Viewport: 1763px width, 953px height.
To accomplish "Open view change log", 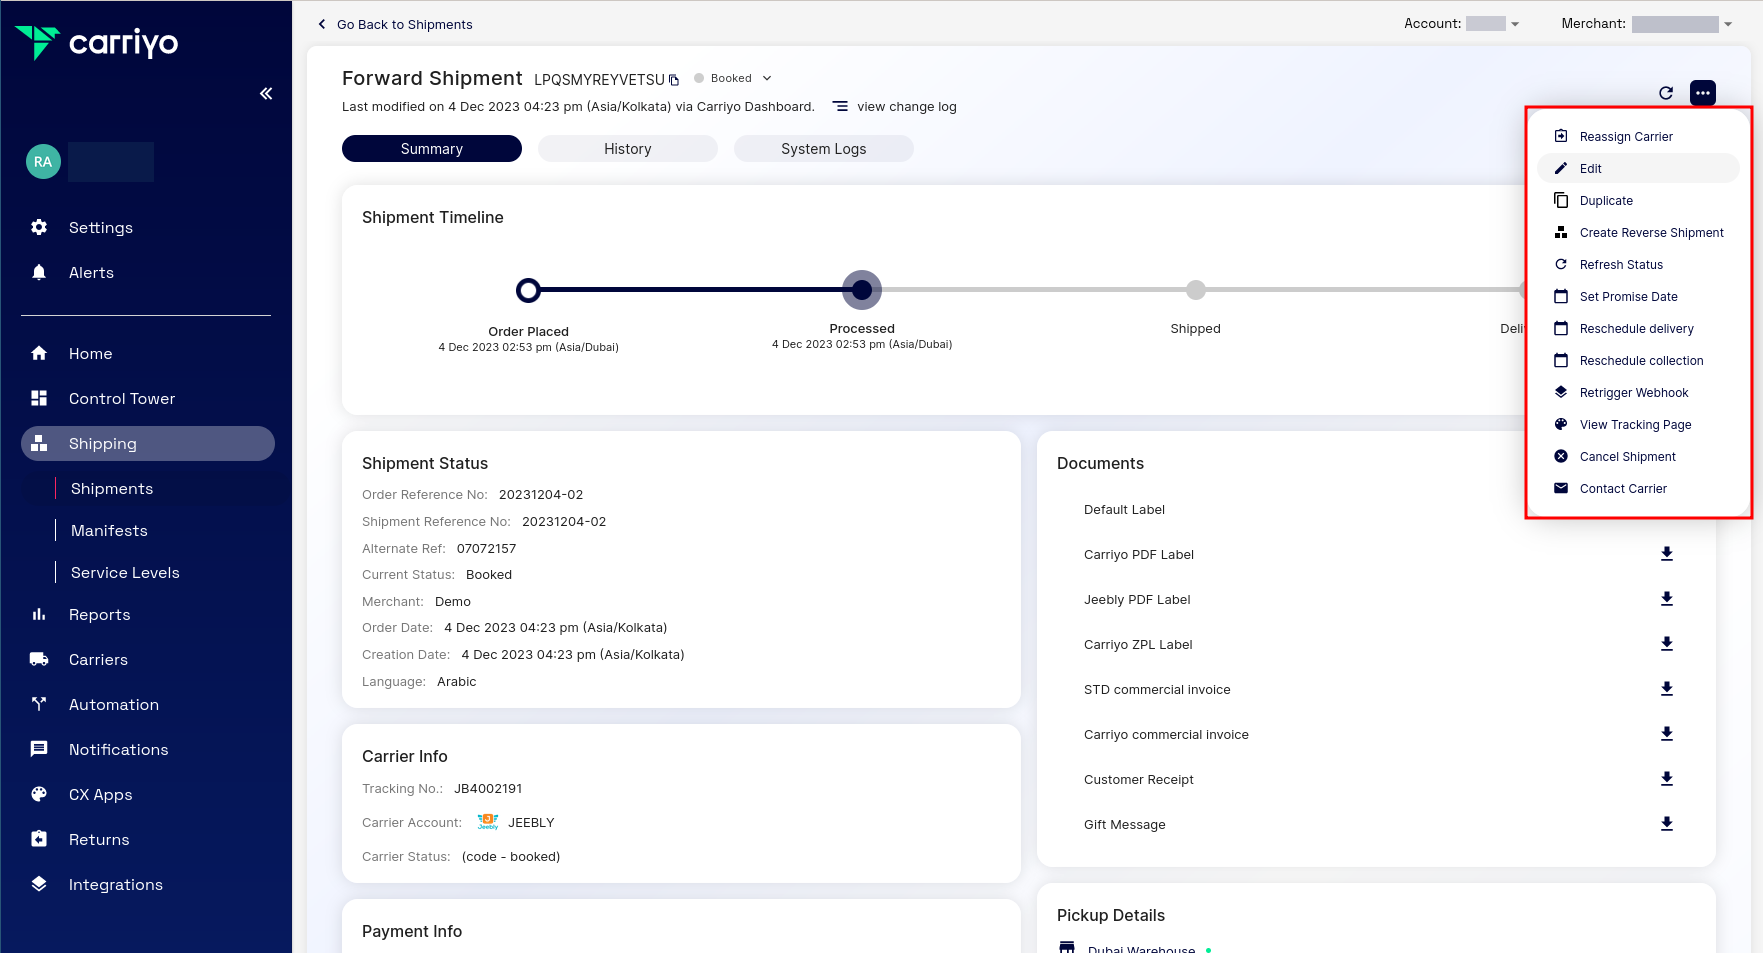I will 895,106.
